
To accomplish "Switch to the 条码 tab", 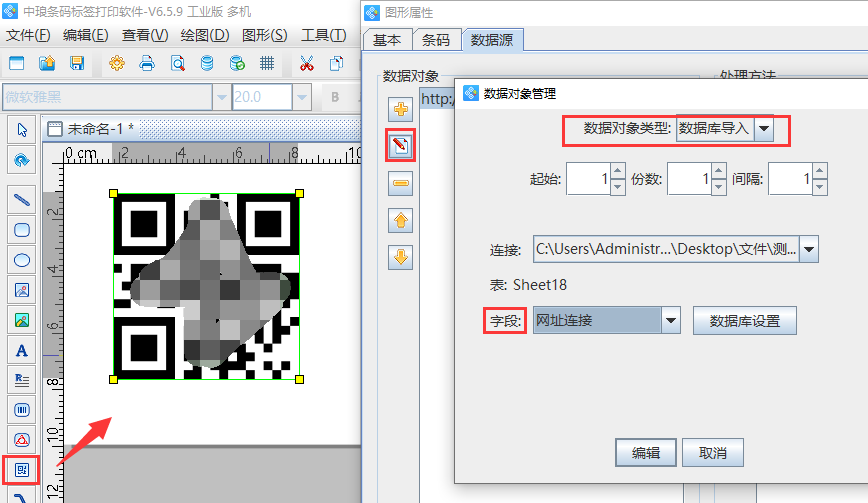I will coord(436,40).
